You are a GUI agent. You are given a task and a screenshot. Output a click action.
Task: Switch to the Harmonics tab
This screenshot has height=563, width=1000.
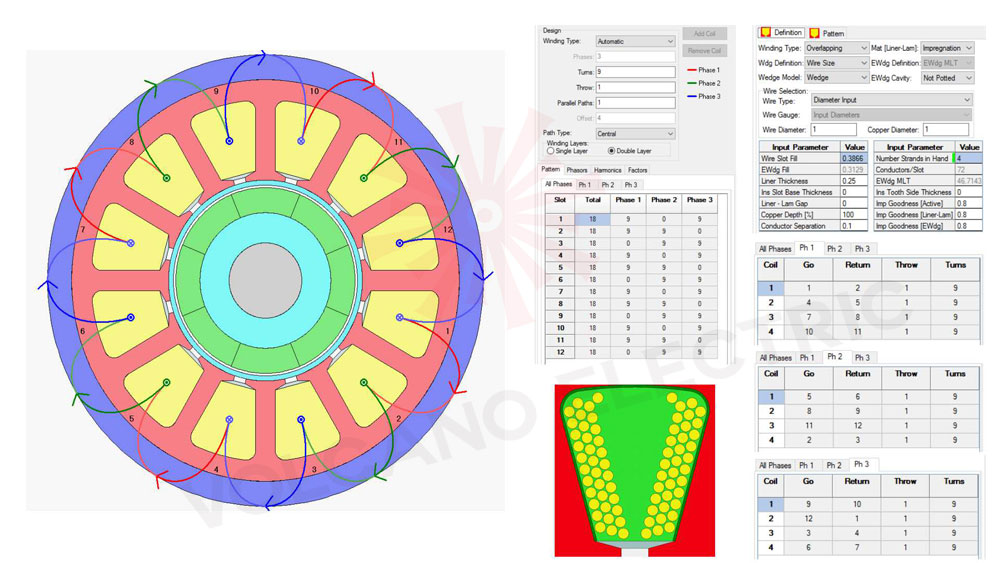[607, 170]
